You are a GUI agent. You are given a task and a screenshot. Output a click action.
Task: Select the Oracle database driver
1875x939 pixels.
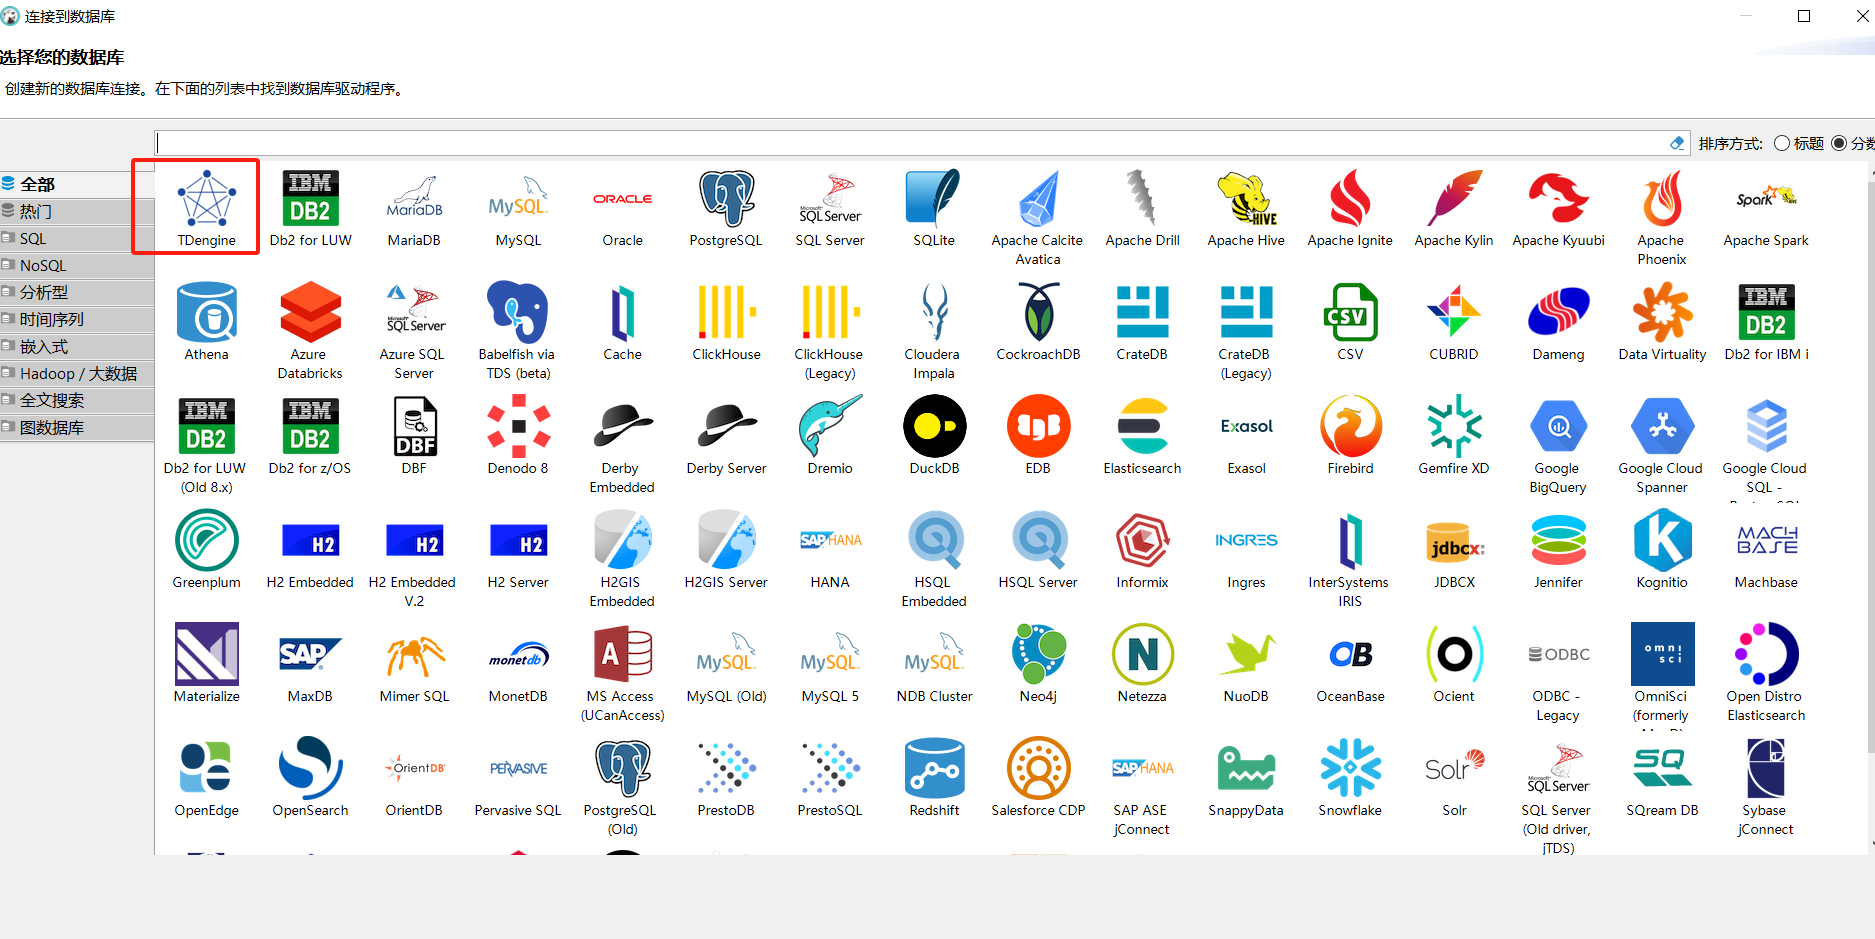[x=622, y=208]
